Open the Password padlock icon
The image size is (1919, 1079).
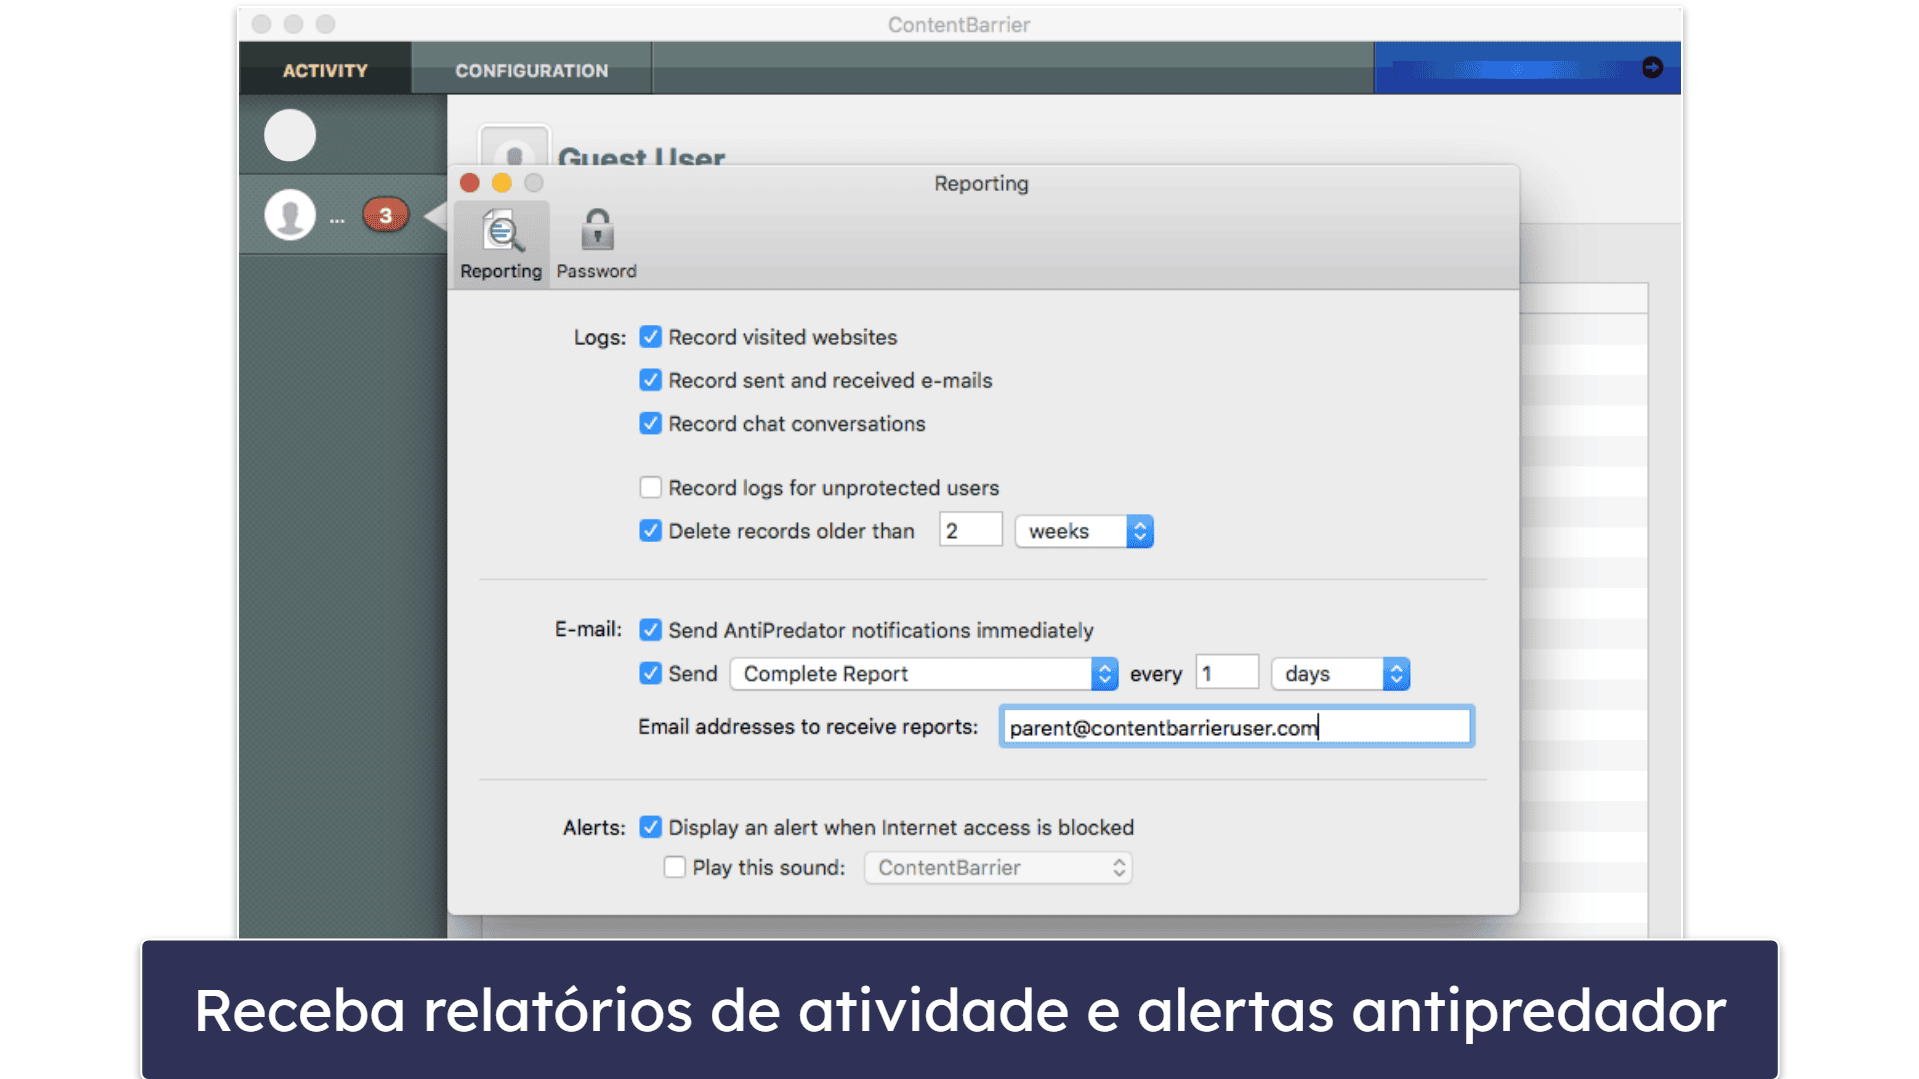pos(597,244)
